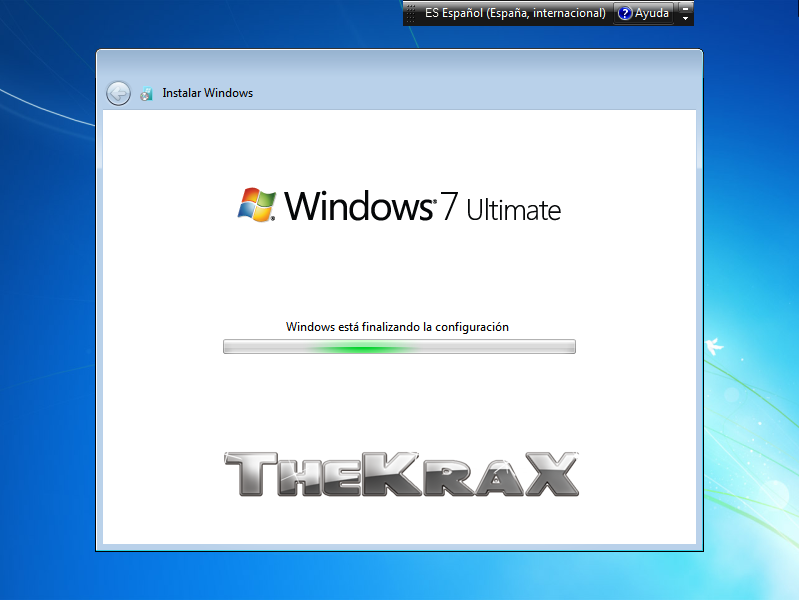Click the Windows flag logo
799x600 pixels.
257,205
